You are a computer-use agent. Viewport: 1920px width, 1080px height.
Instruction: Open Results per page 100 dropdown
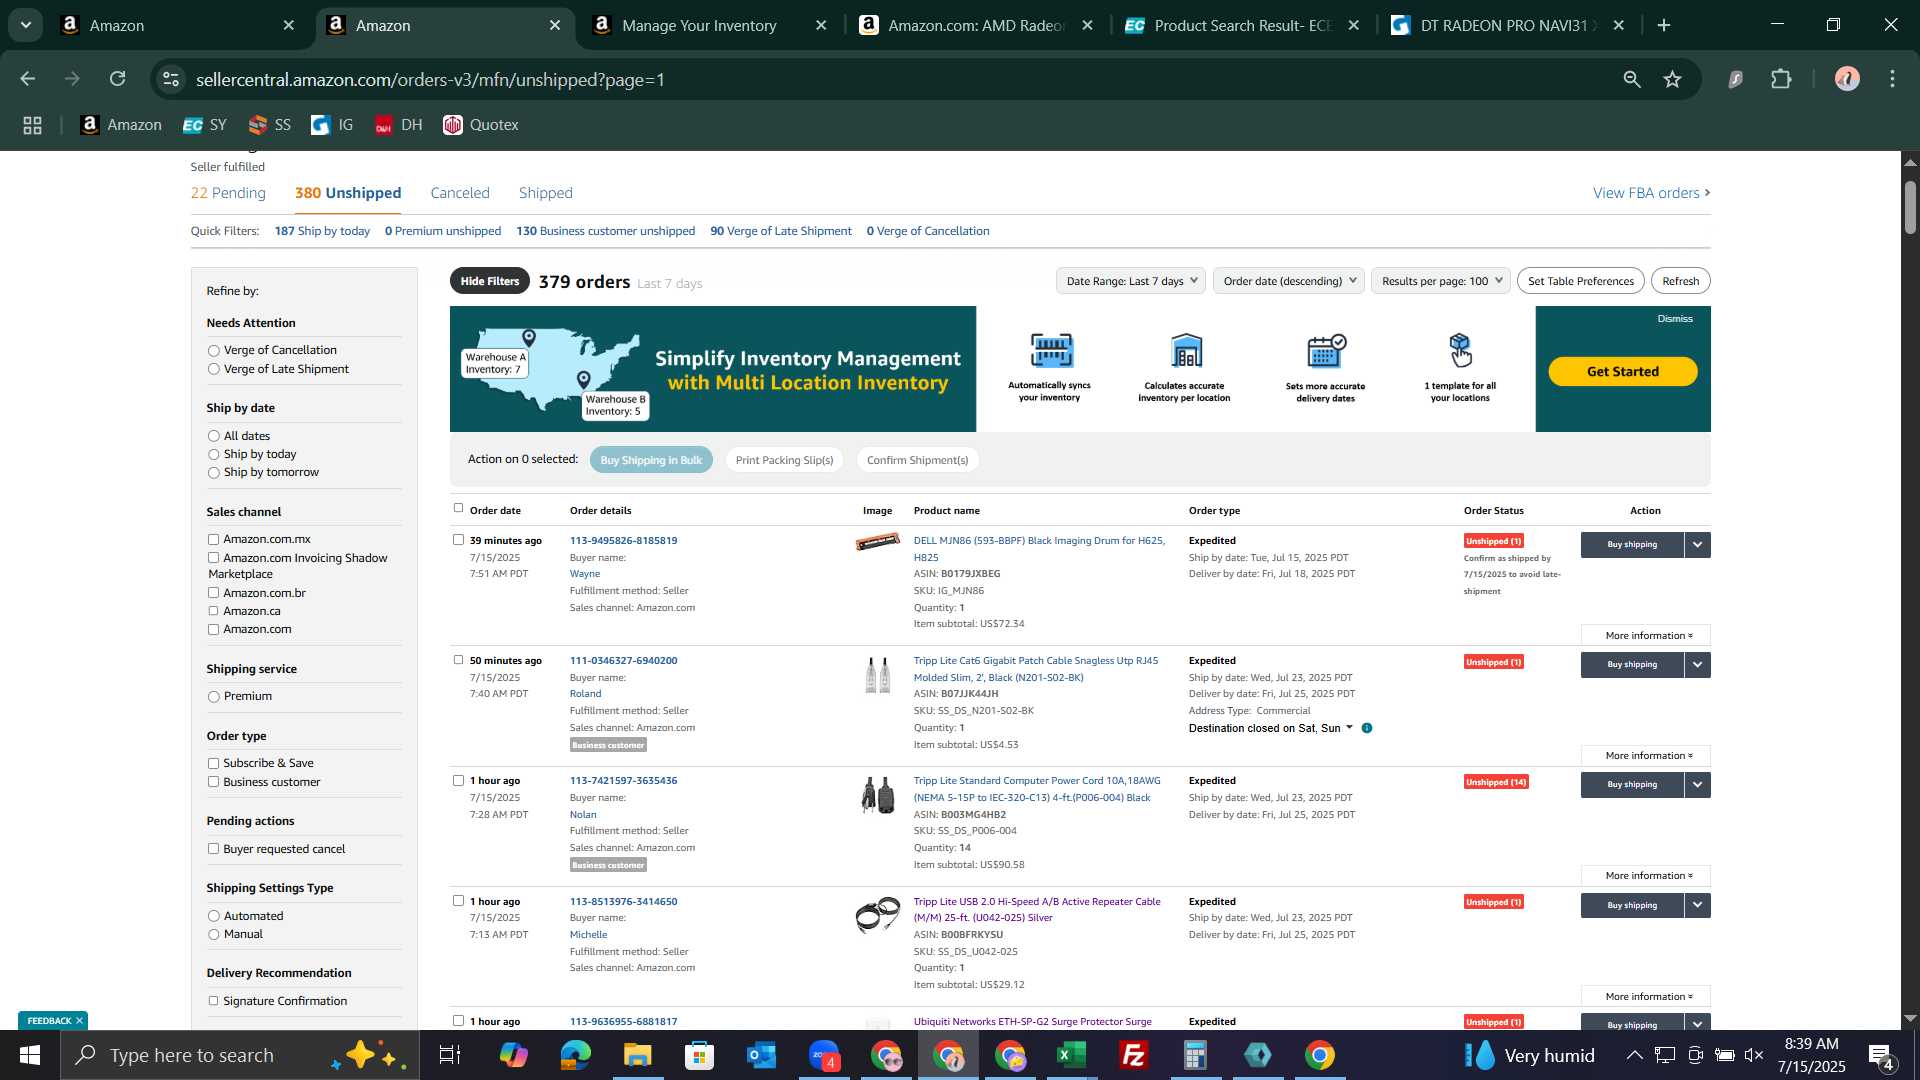click(1440, 281)
